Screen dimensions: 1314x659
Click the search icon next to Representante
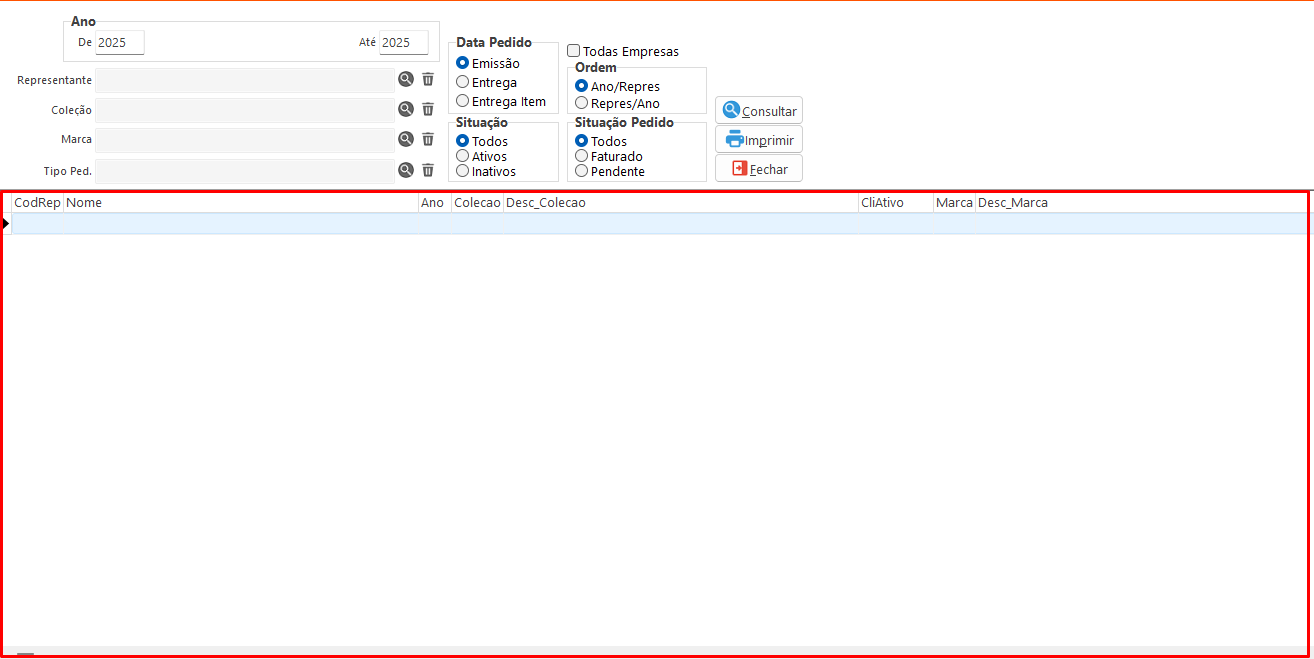[406, 80]
